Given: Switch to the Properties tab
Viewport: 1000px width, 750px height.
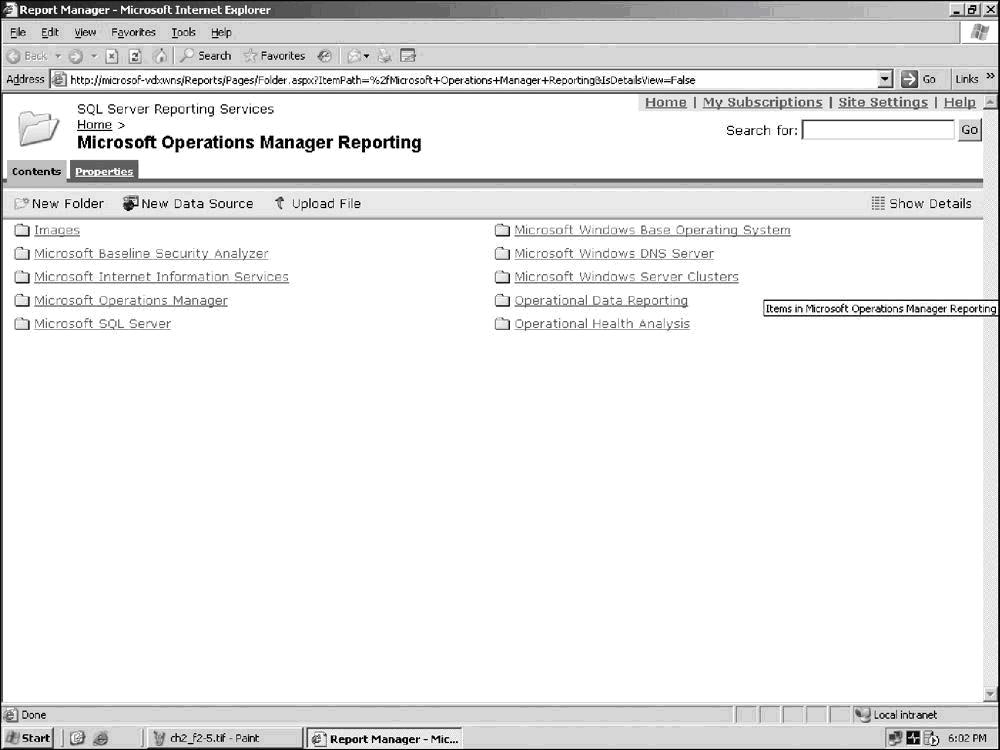Looking at the screenshot, I should 104,171.
